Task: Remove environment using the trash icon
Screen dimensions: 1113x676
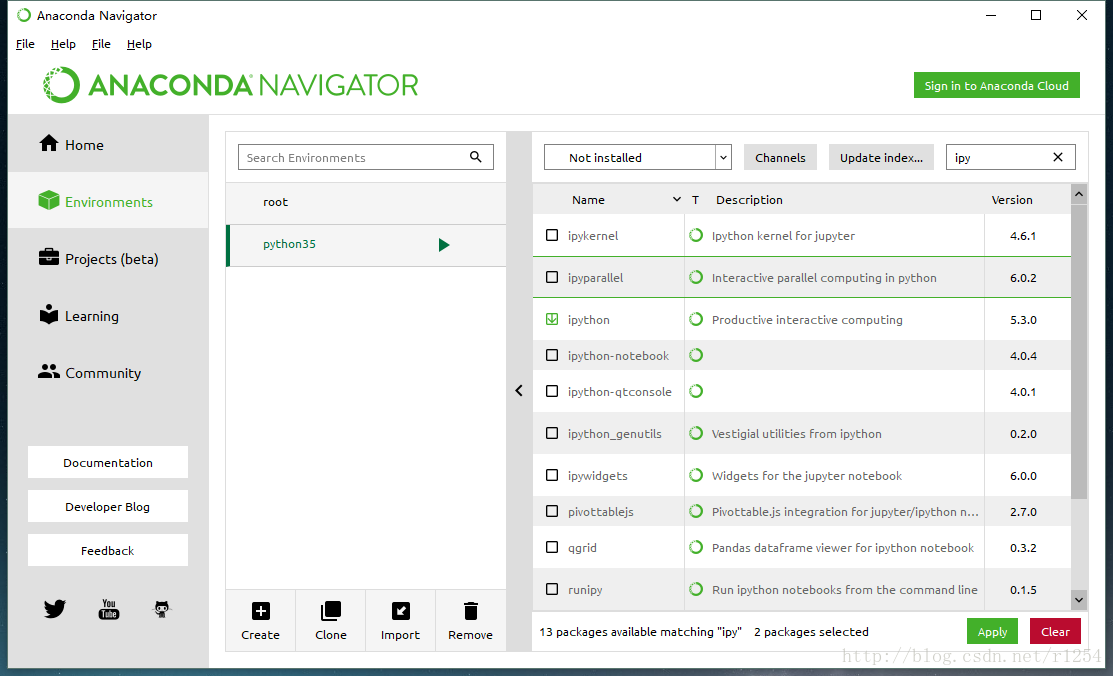Action: tap(470, 611)
